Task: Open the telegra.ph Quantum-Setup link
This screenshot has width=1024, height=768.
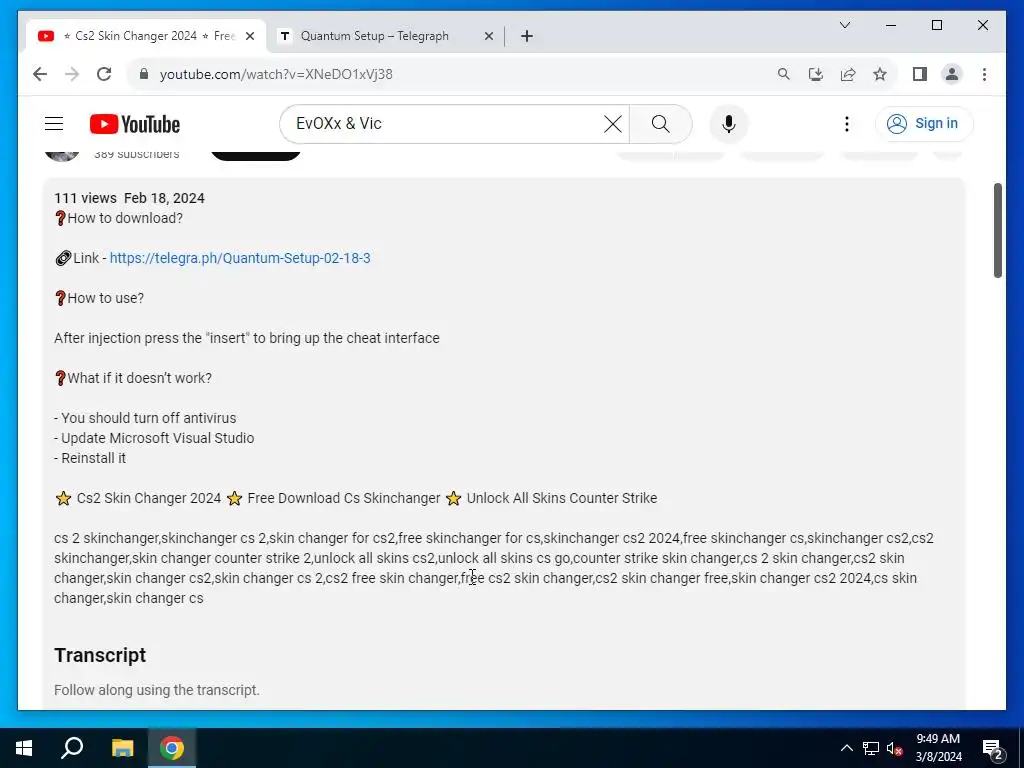Action: (x=240, y=258)
